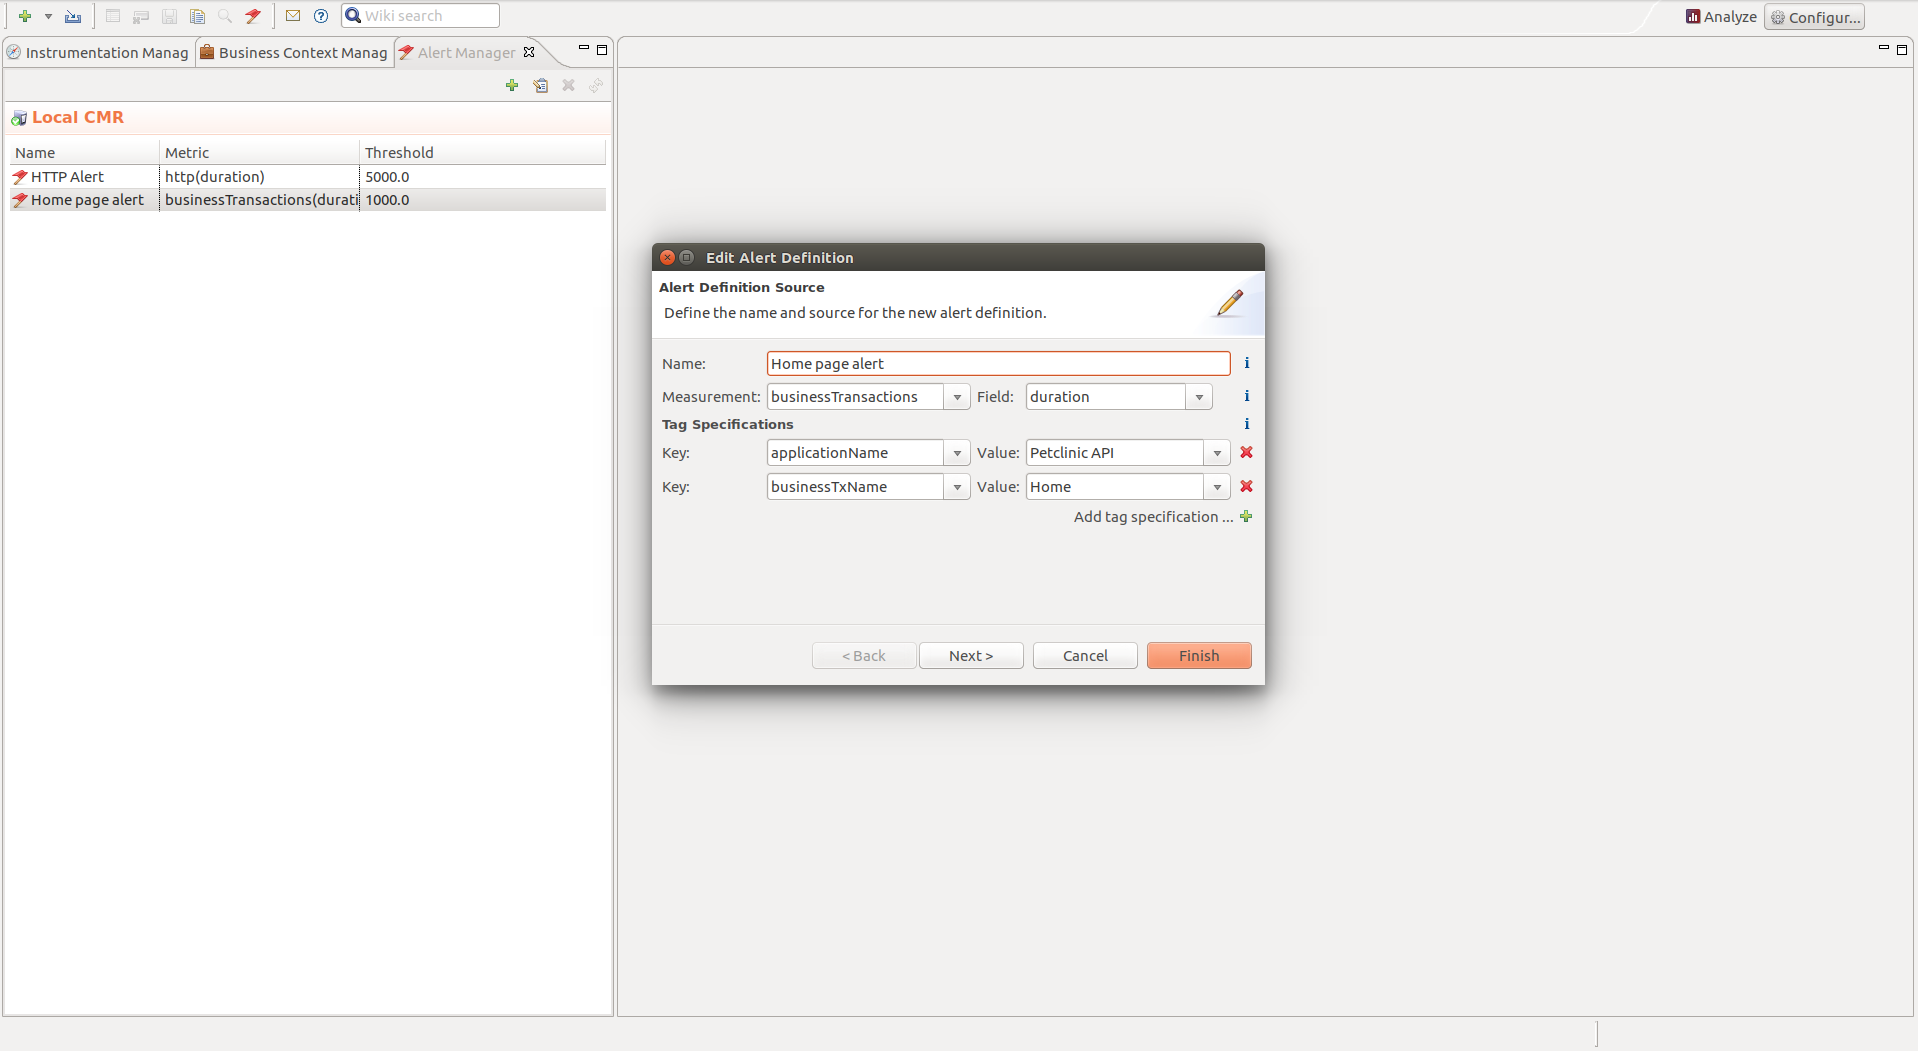Remove the applicationName tag specification
The image size is (1918, 1051).
coord(1246,452)
